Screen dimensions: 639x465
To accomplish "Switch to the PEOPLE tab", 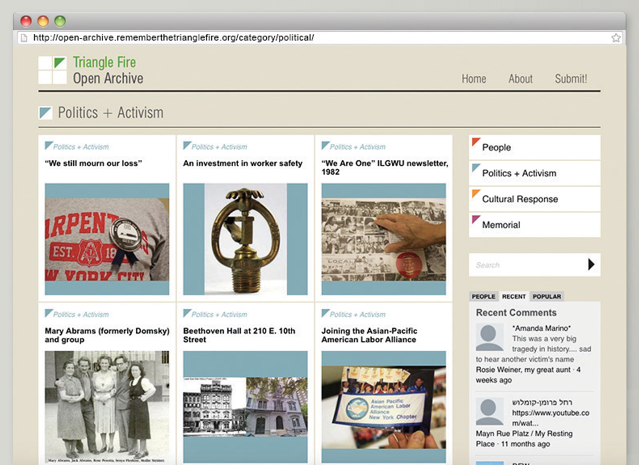I will 483,297.
